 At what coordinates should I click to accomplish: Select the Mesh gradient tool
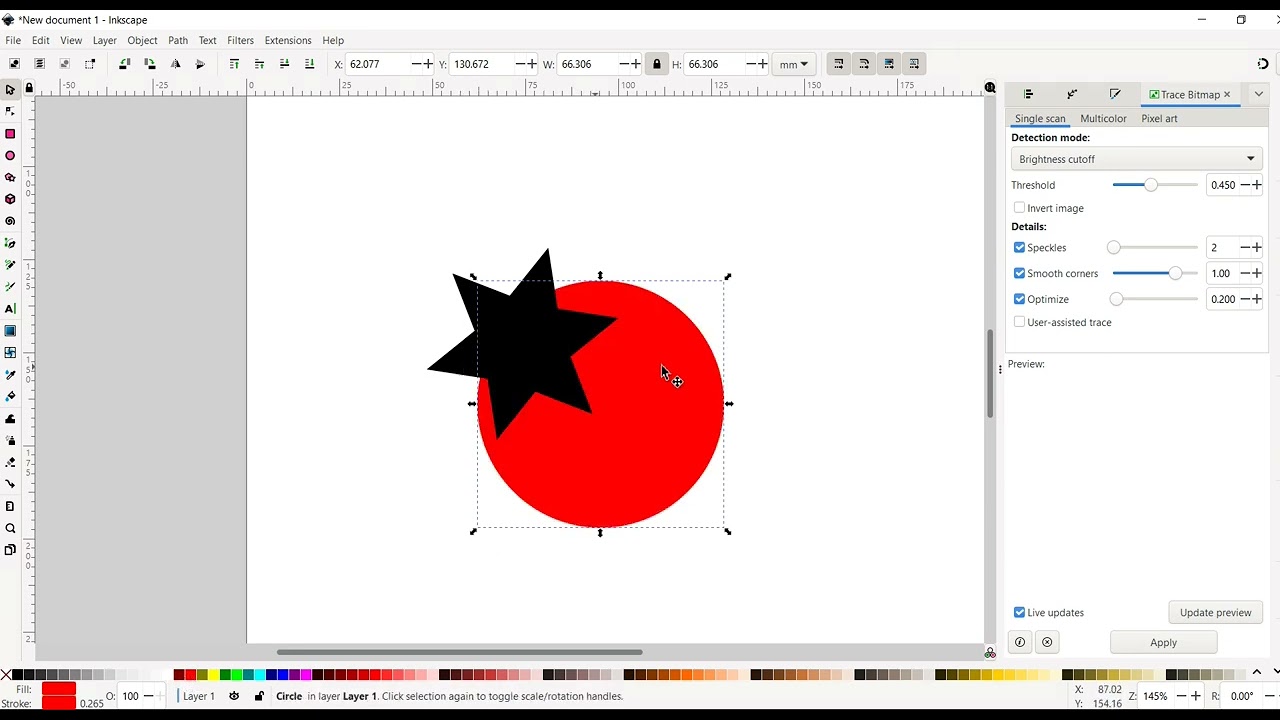pyautogui.click(x=10, y=353)
